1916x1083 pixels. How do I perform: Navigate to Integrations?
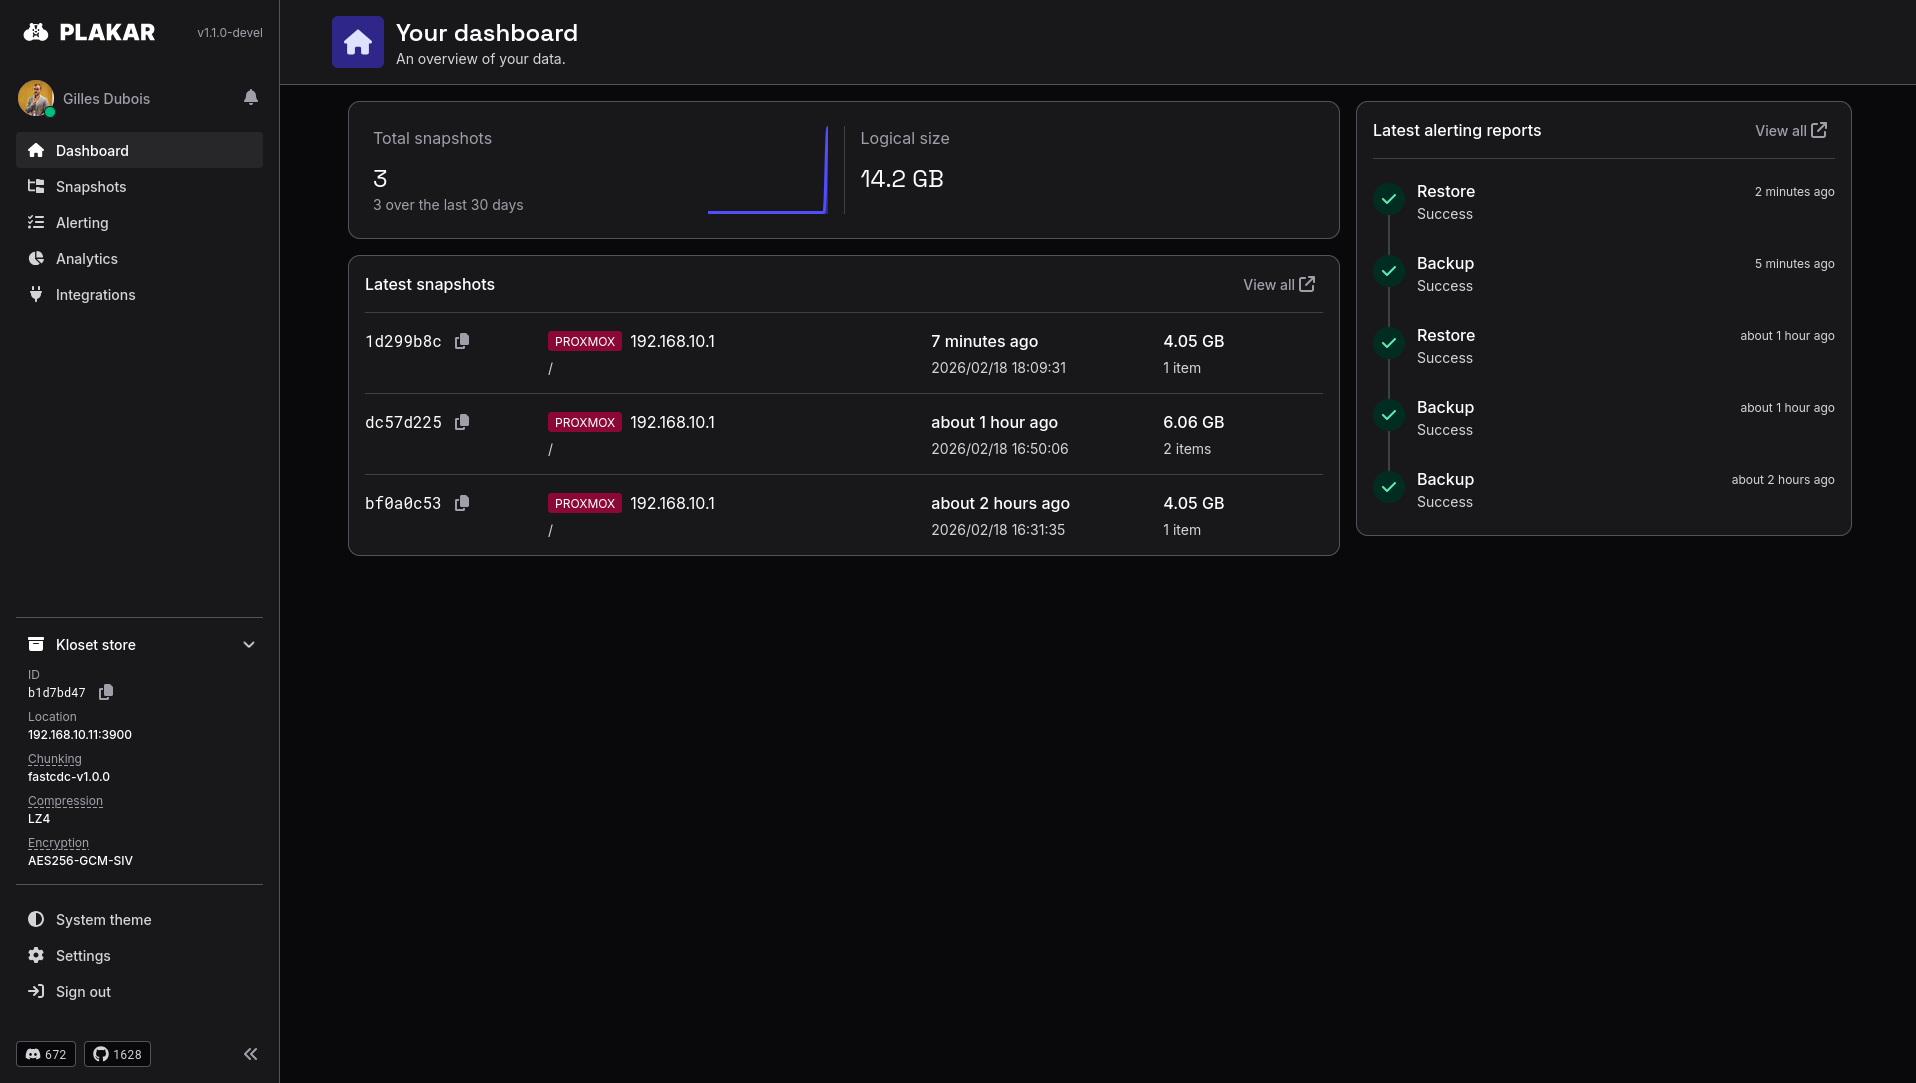[x=95, y=295]
